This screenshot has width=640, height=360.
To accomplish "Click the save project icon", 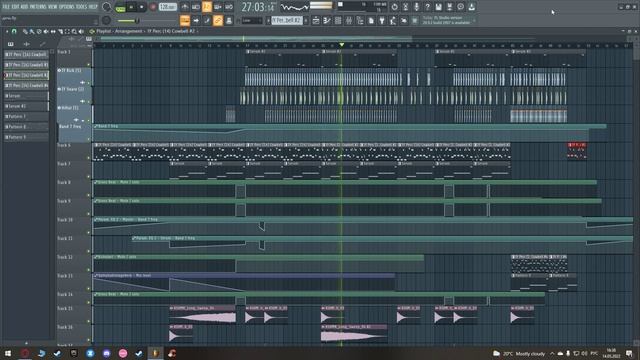I will (x=438, y=7).
